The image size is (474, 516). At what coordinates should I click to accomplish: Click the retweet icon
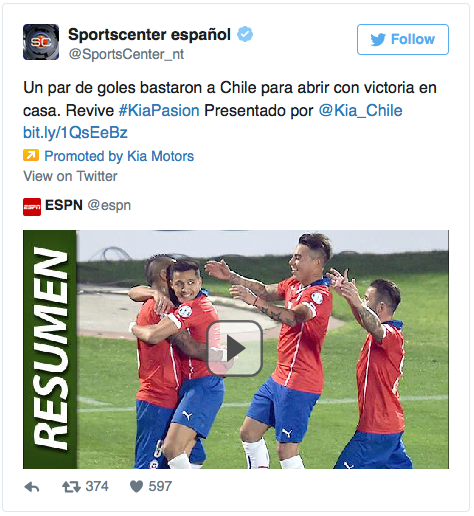click(71, 487)
